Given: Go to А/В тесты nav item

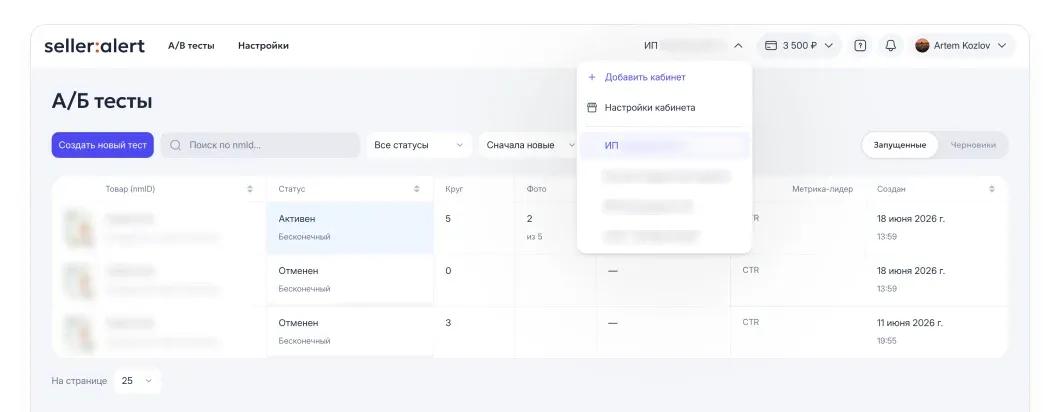Looking at the screenshot, I should tap(191, 46).
